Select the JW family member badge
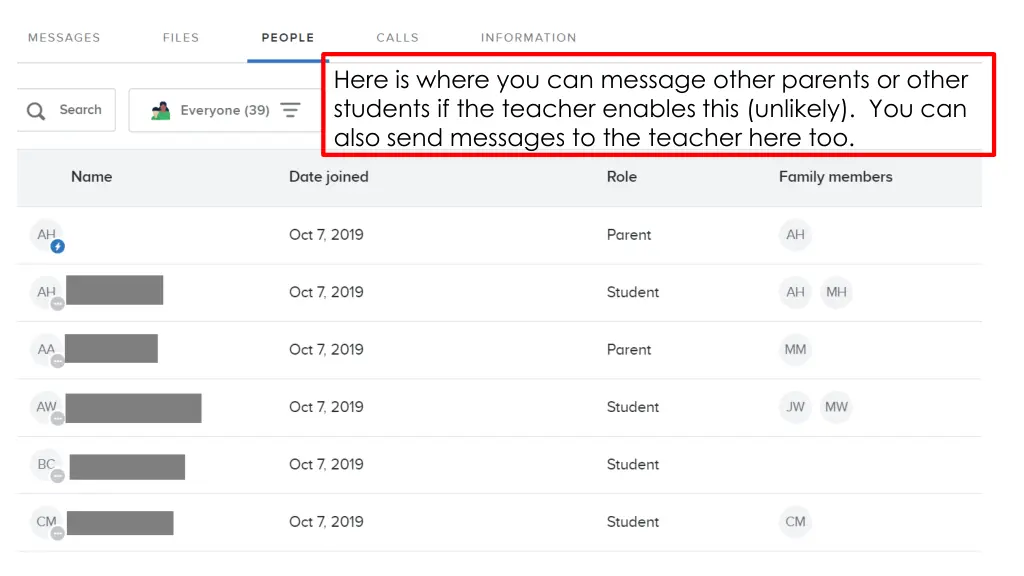 (795, 407)
